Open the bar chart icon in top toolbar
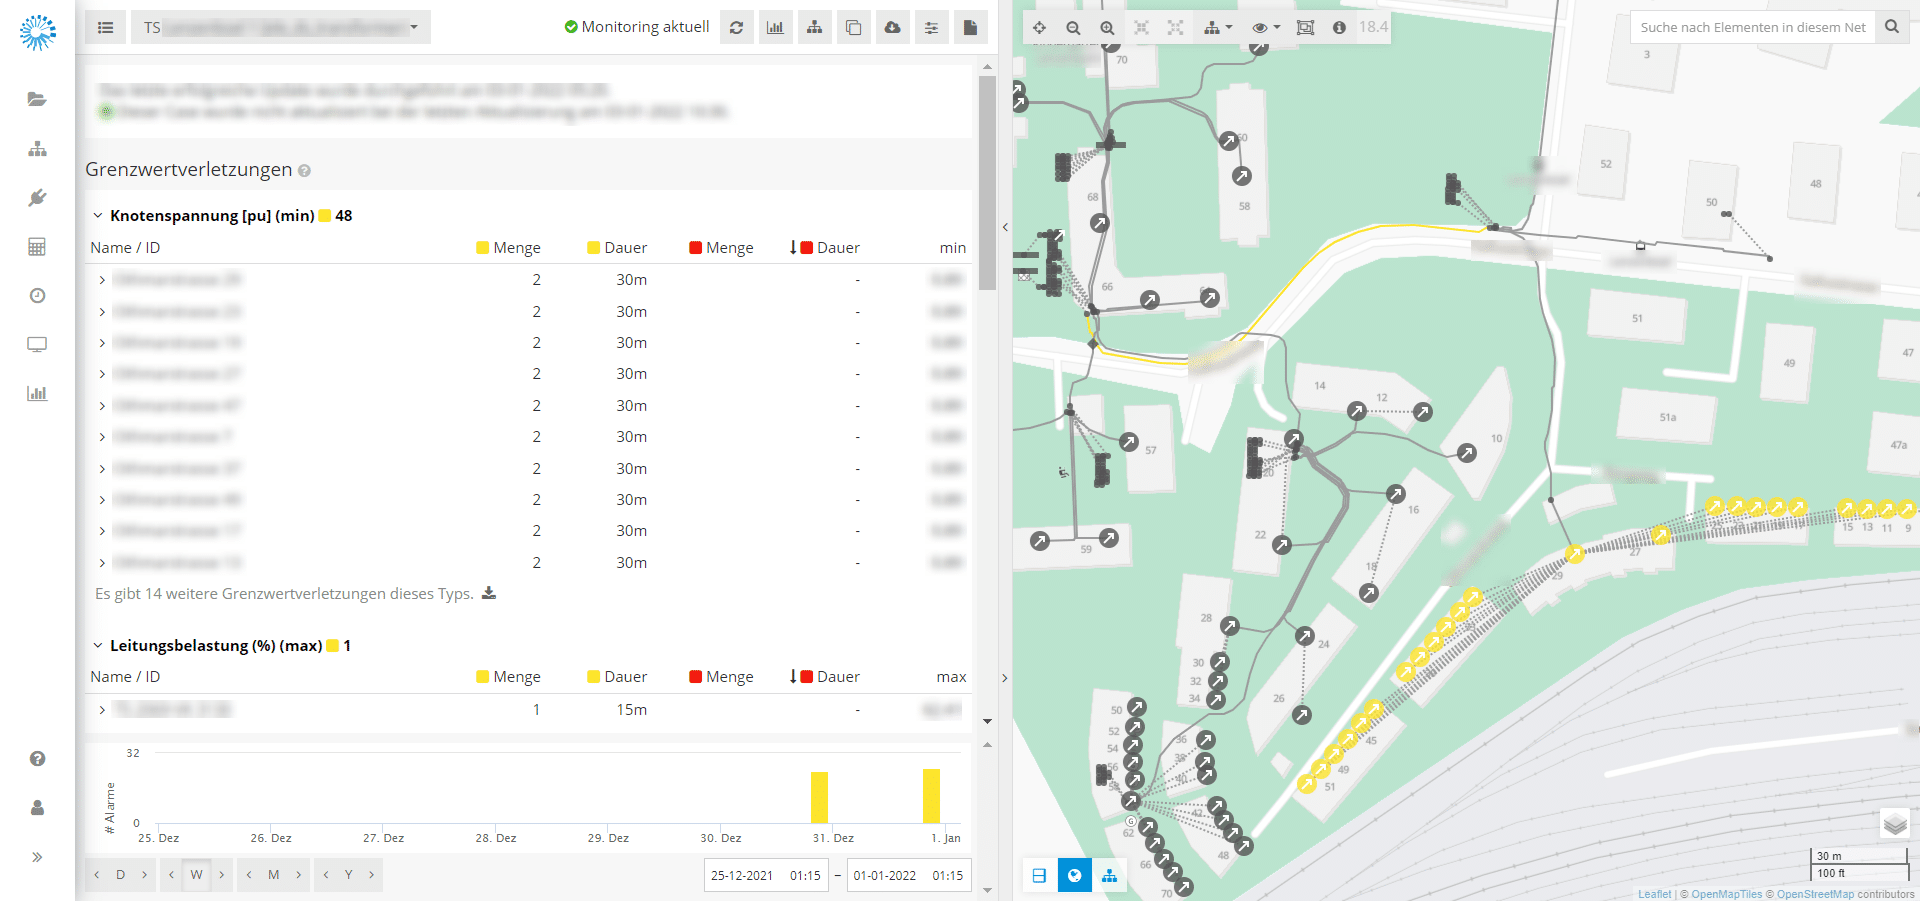The width and height of the screenshot is (1920, 901). pos(775,27)
